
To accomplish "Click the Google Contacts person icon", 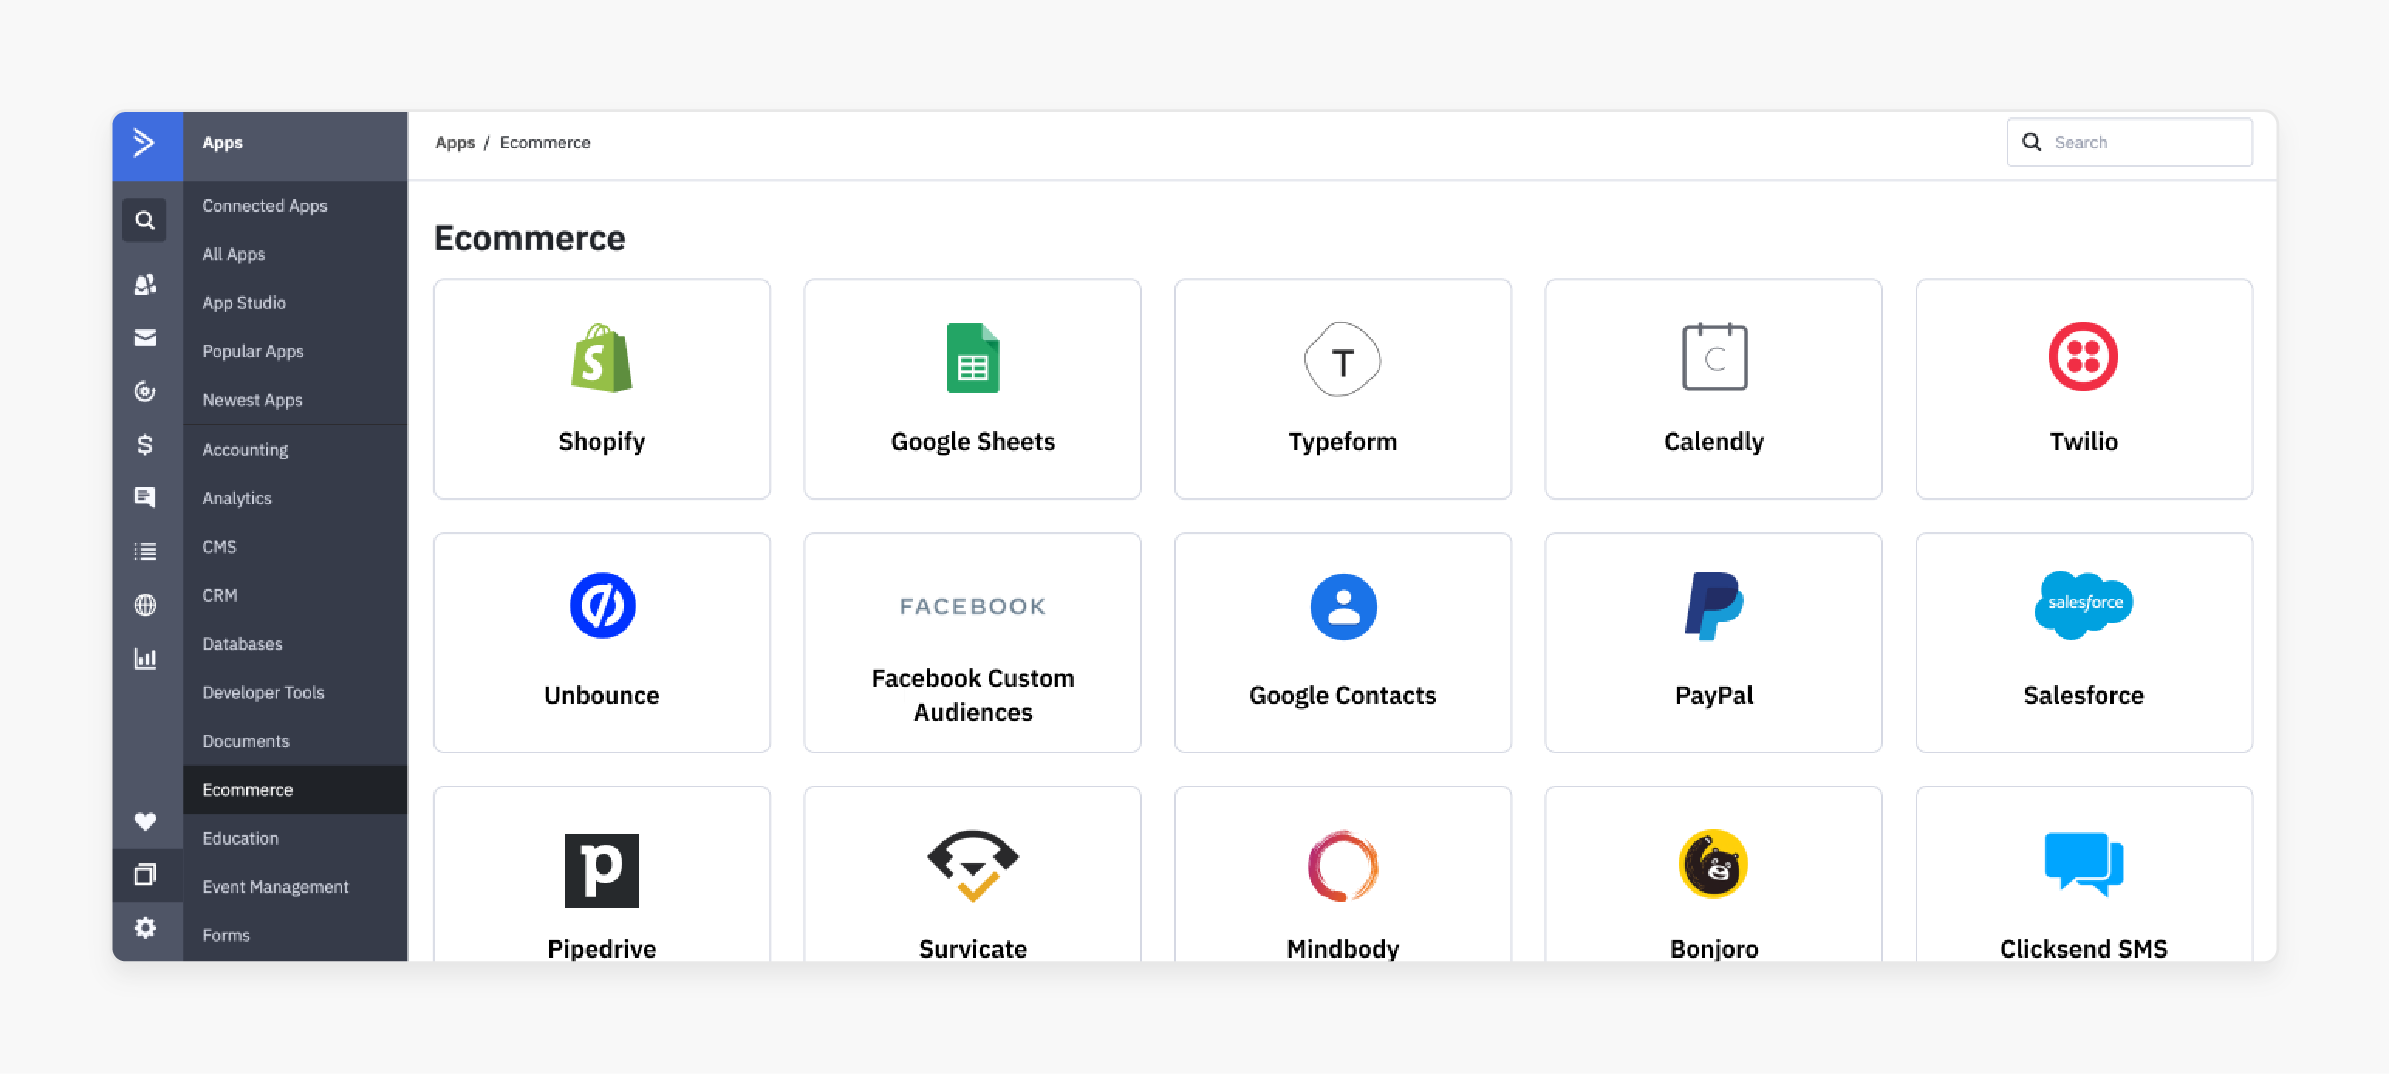I will 1343,607.
